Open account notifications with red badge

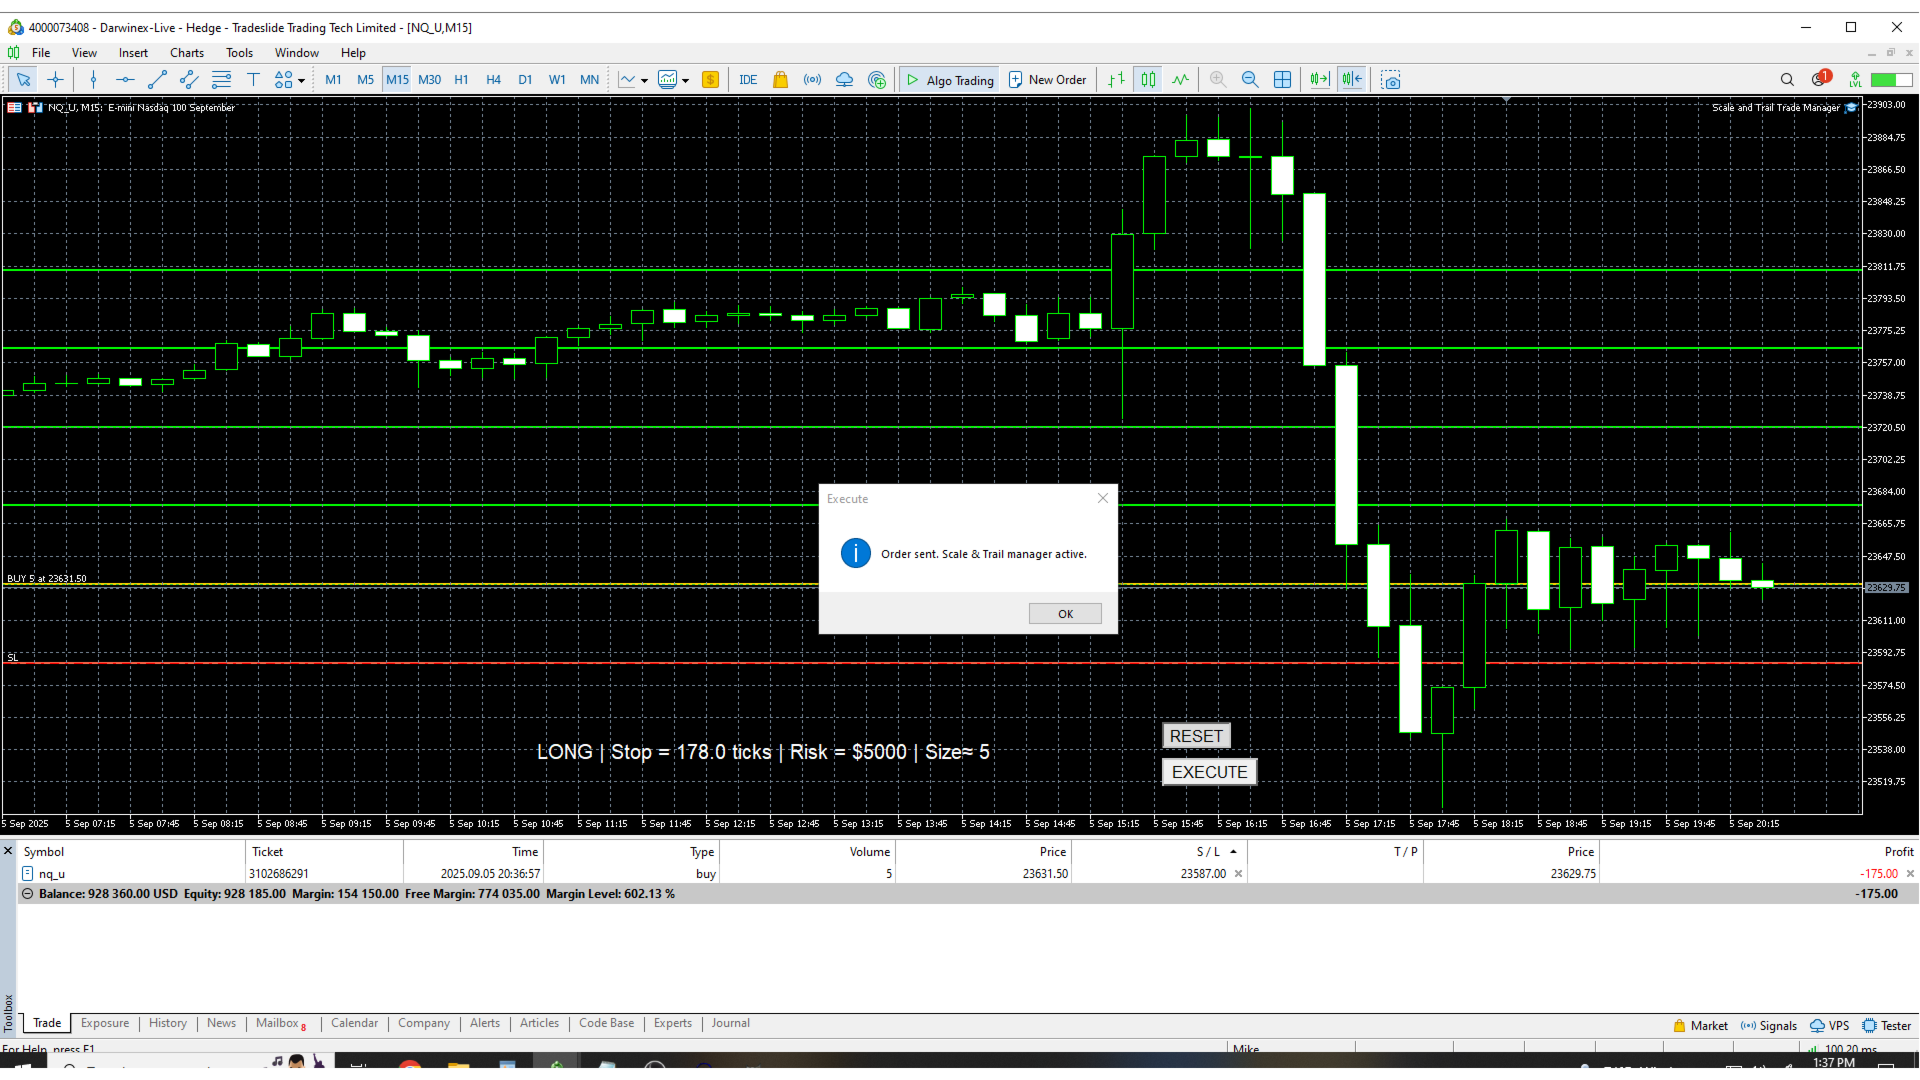1820,79
